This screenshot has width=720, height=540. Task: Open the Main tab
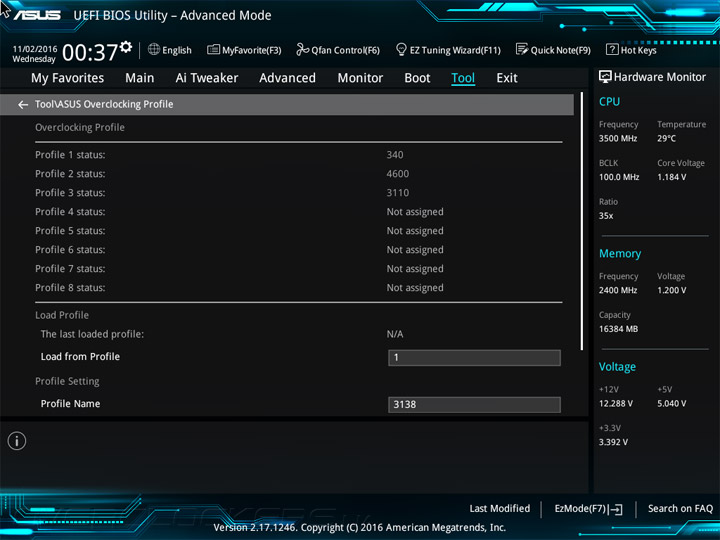pos(140,78)
